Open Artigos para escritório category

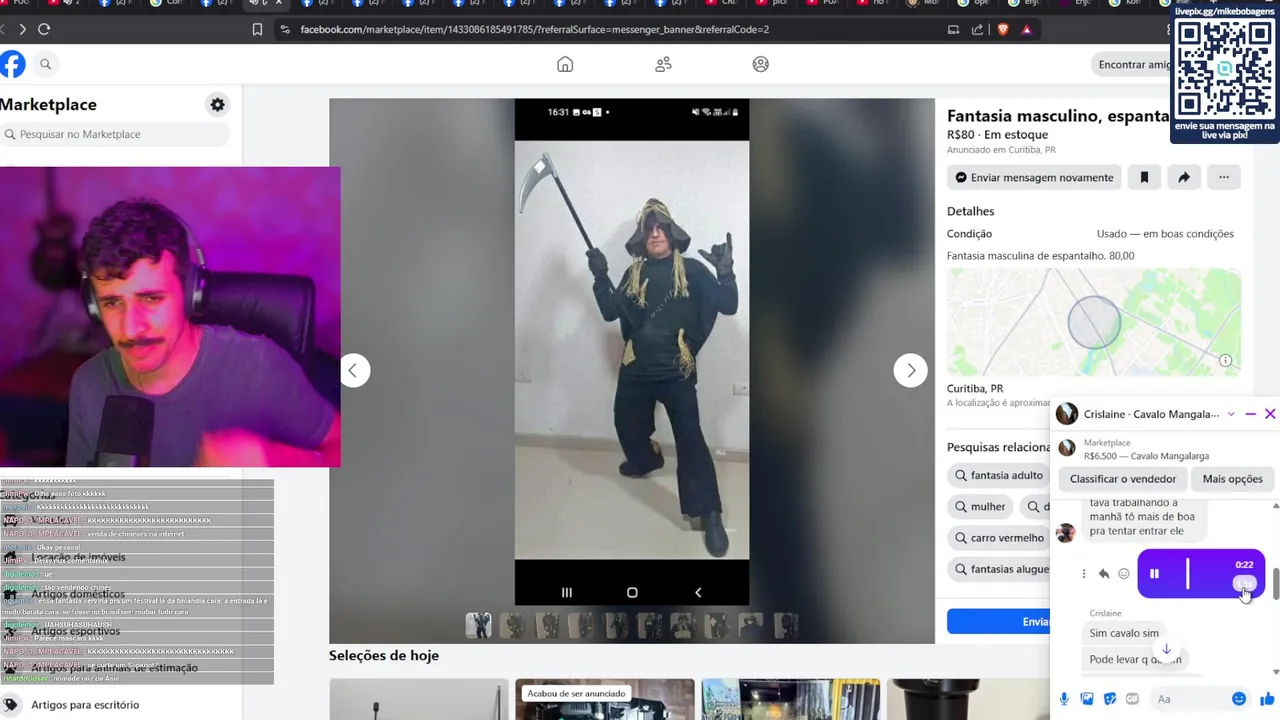point(85,705)
